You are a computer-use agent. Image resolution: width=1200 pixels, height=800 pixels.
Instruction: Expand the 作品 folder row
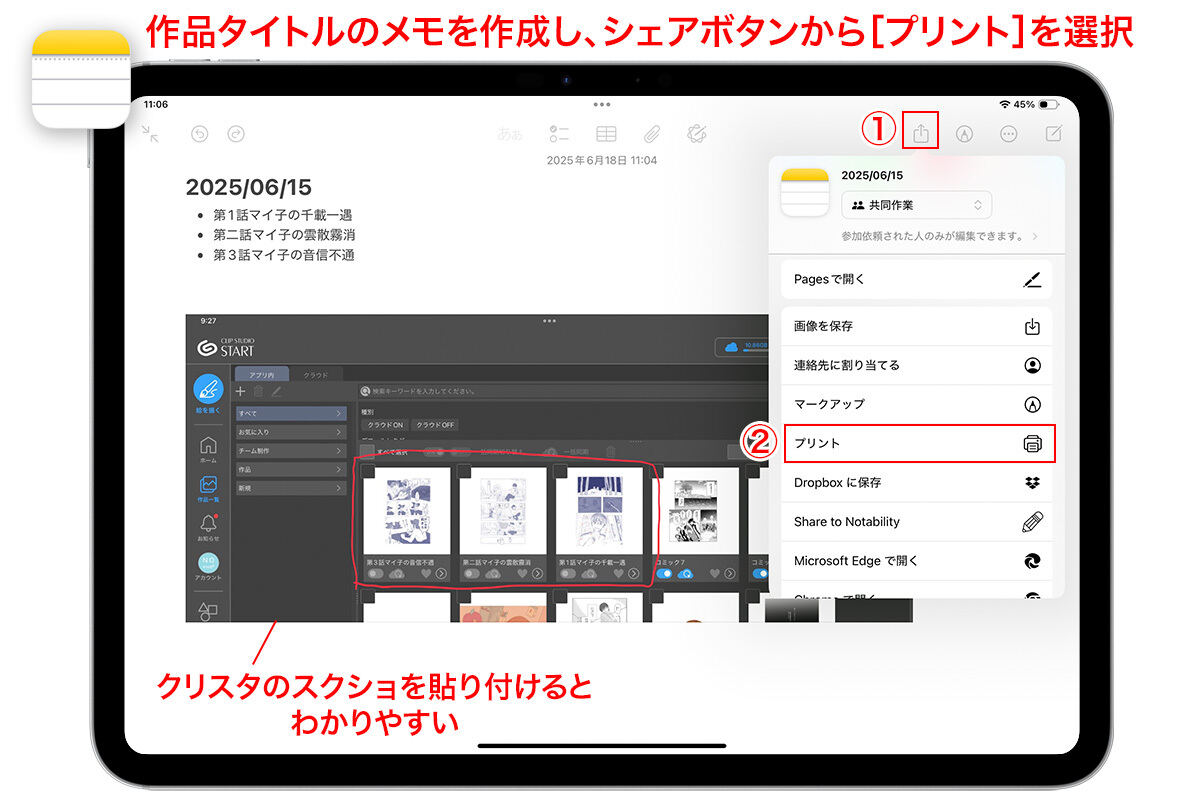click(x=290, y=469)
